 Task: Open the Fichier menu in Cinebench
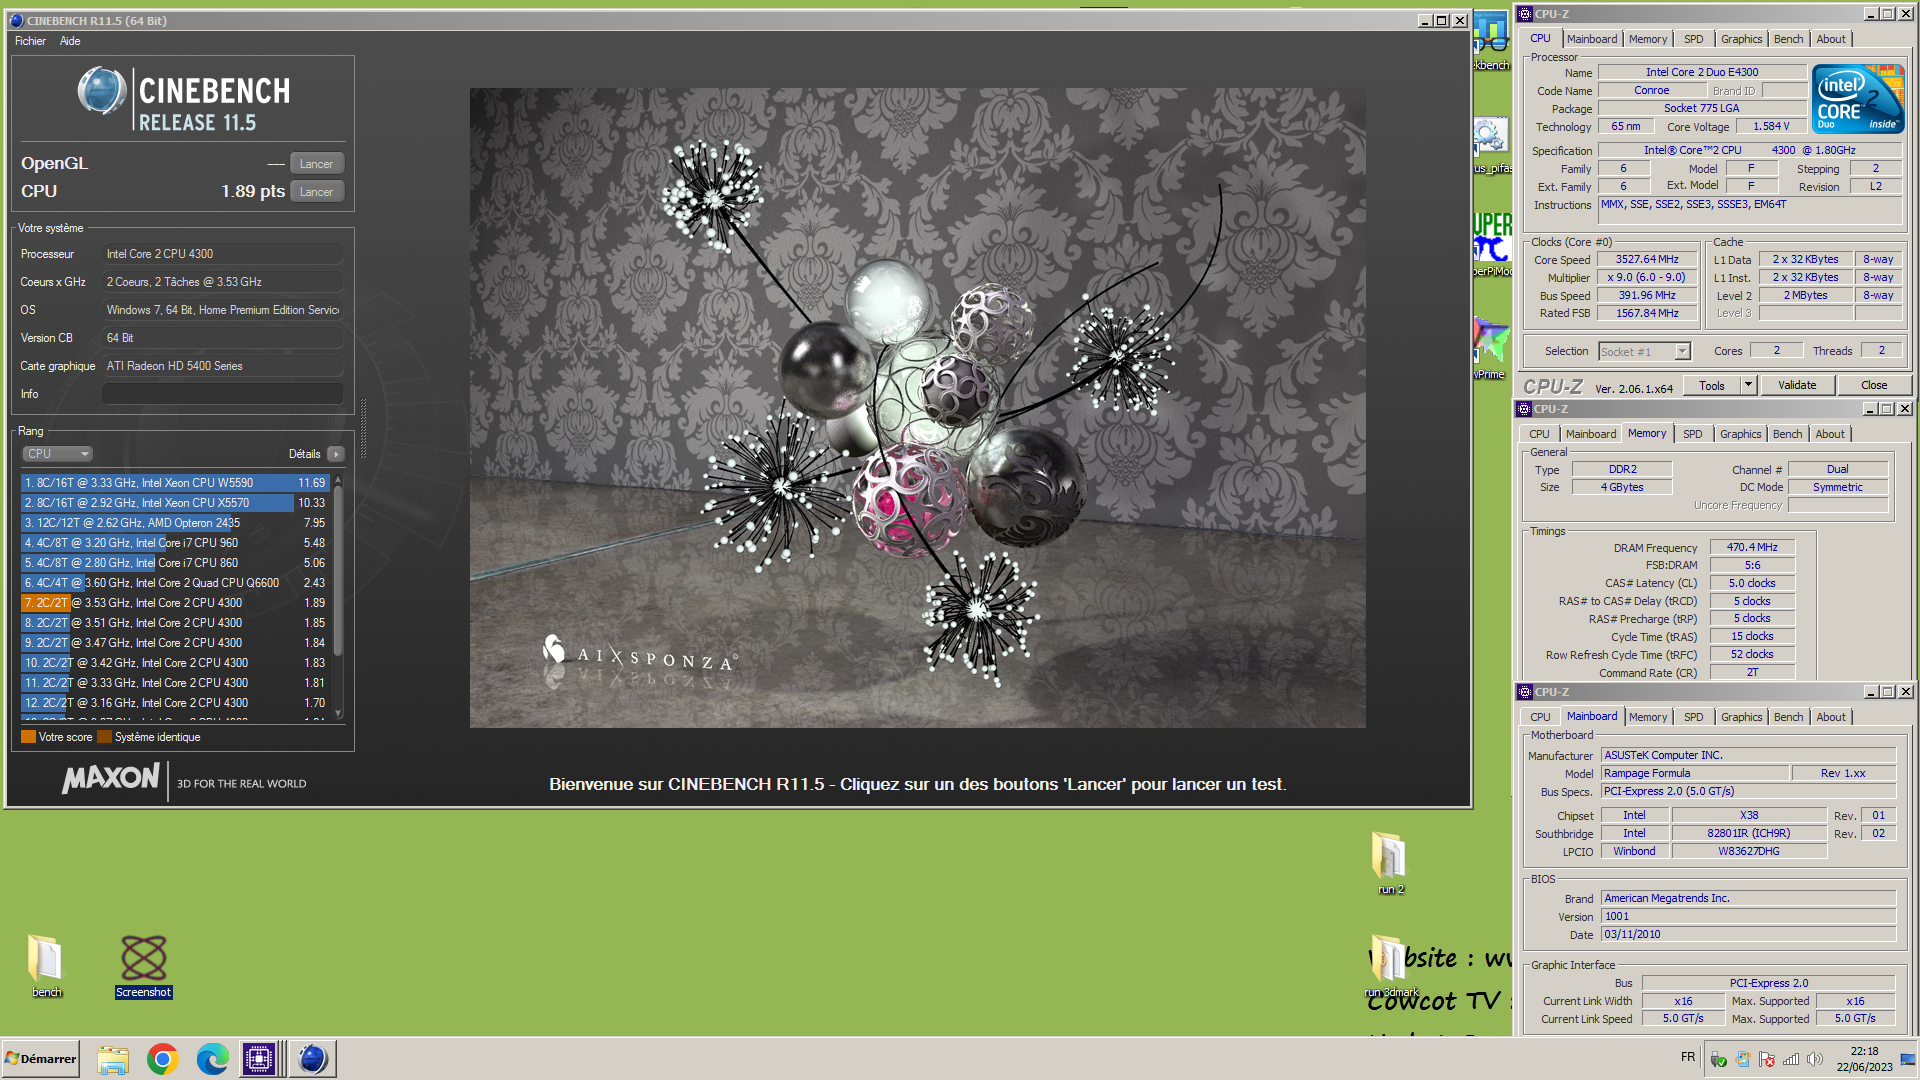coord(30,41)
